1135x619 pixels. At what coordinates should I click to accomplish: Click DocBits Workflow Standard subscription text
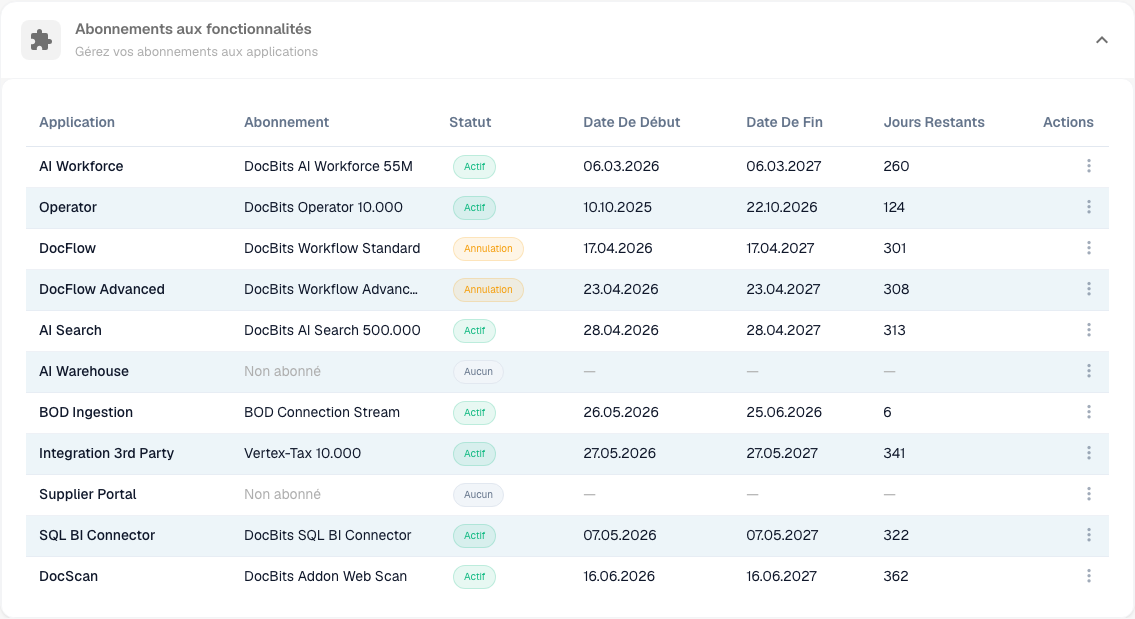click(332, 248)
